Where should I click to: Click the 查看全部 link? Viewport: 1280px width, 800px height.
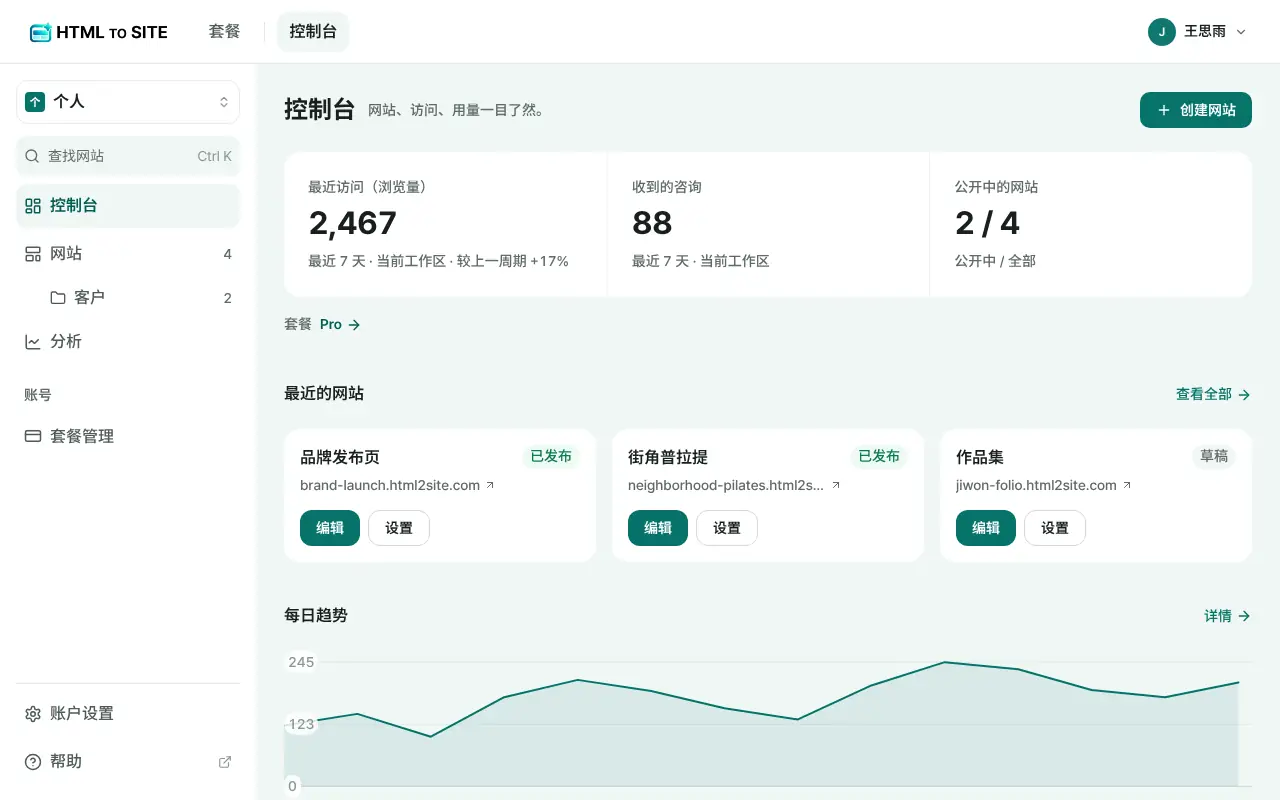1213,394
